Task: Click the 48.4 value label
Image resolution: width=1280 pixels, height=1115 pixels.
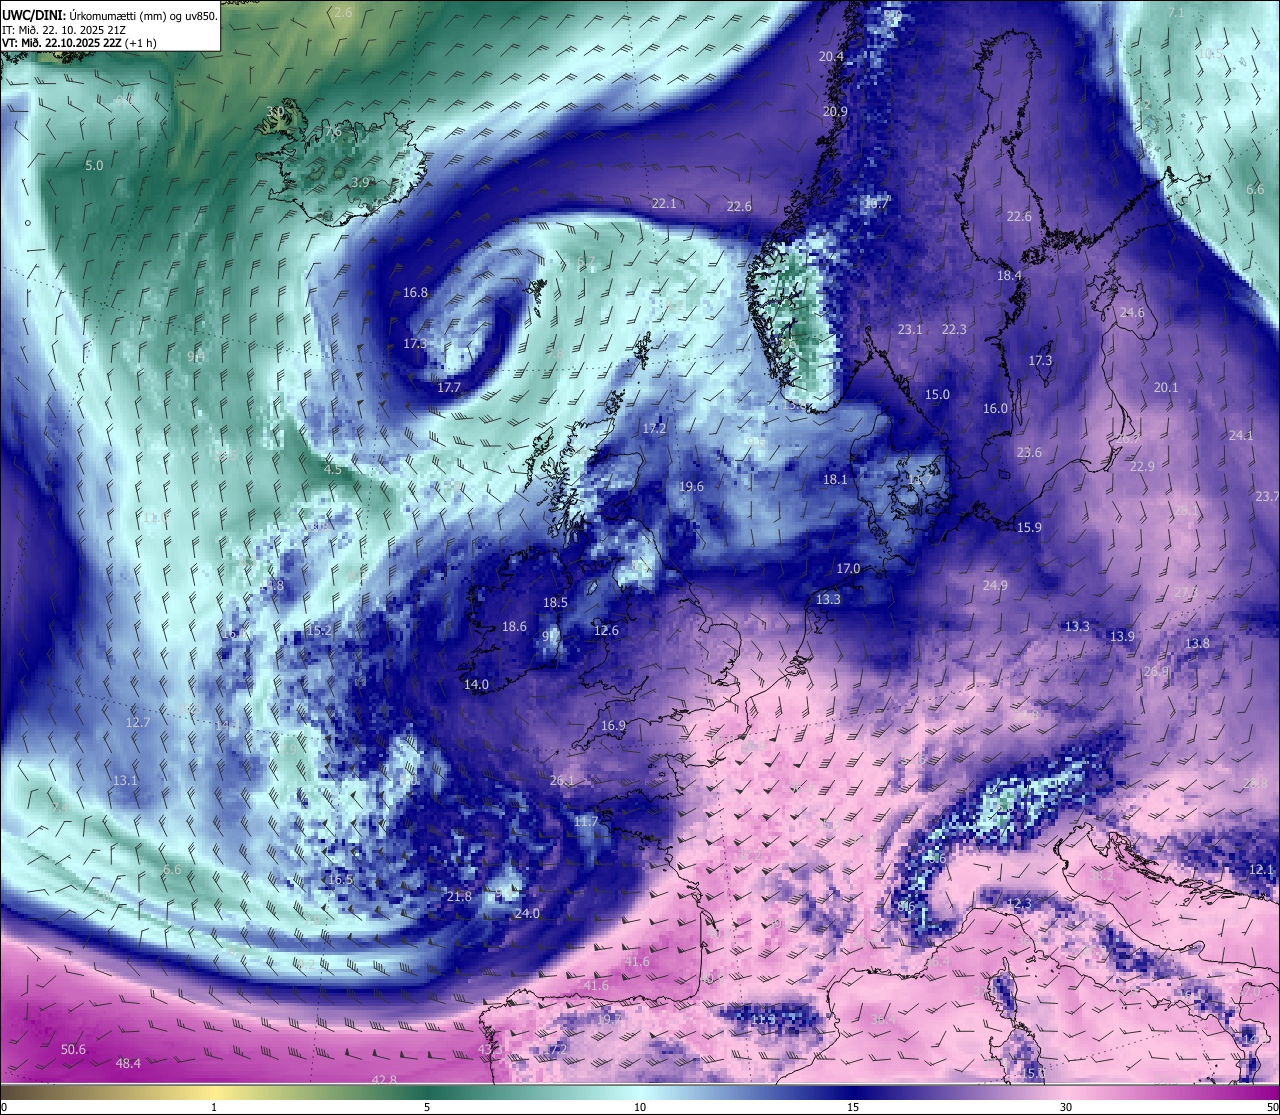Action: 128,1063
